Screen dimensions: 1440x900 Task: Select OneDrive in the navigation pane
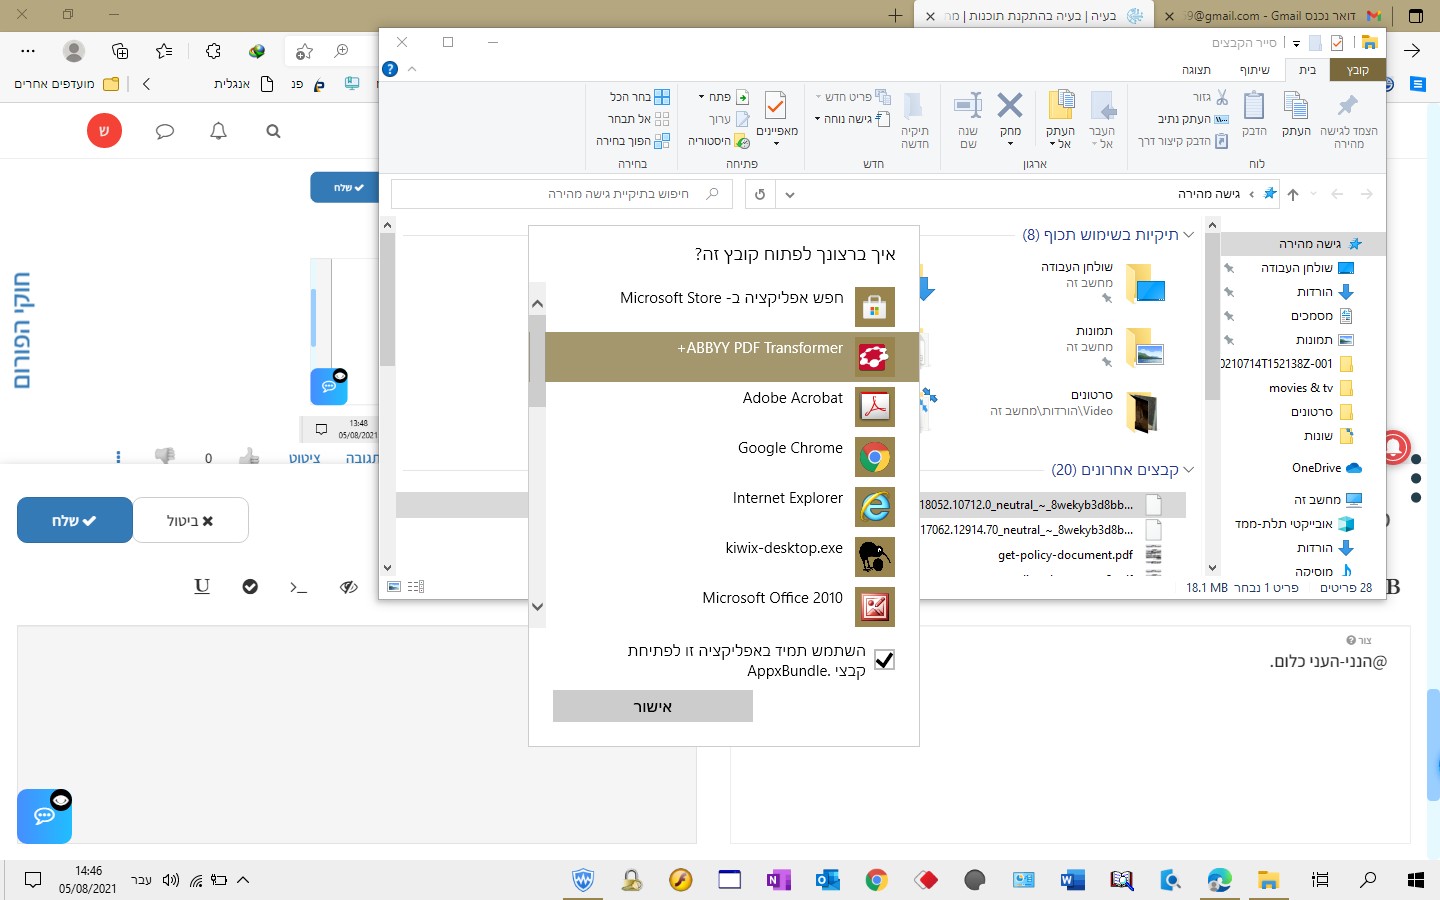[x=1326, y=468]
